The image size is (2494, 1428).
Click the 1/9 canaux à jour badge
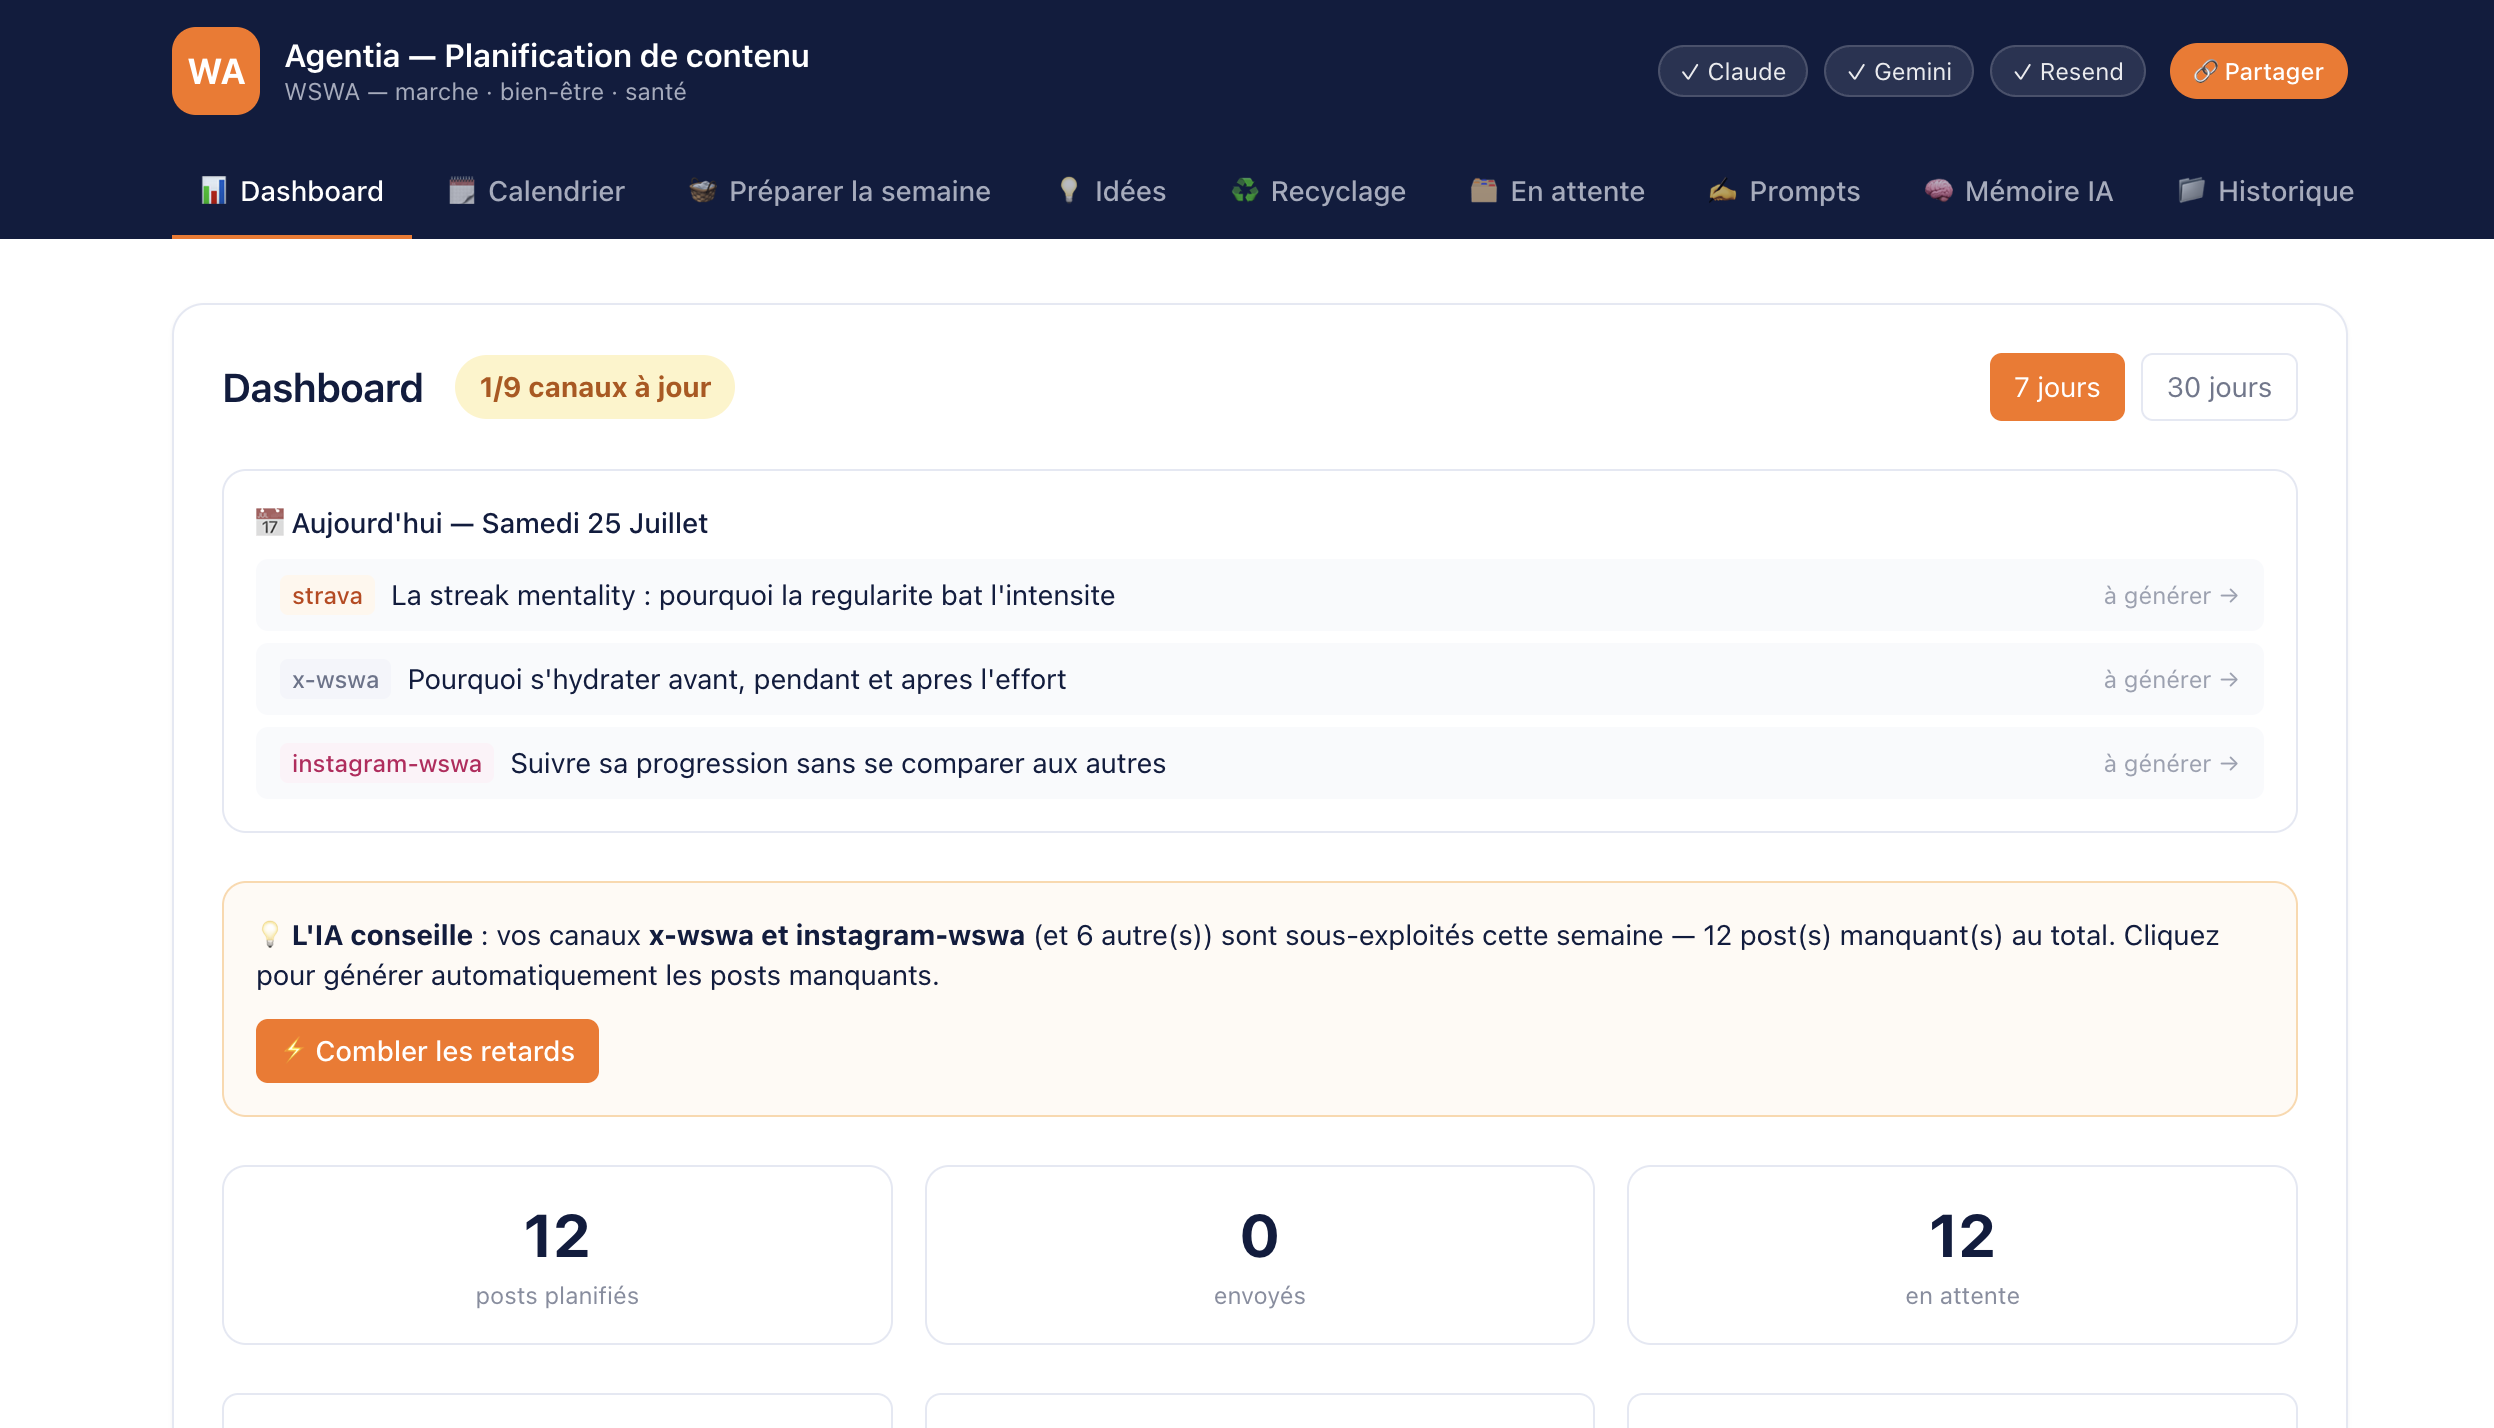point(595,387)
